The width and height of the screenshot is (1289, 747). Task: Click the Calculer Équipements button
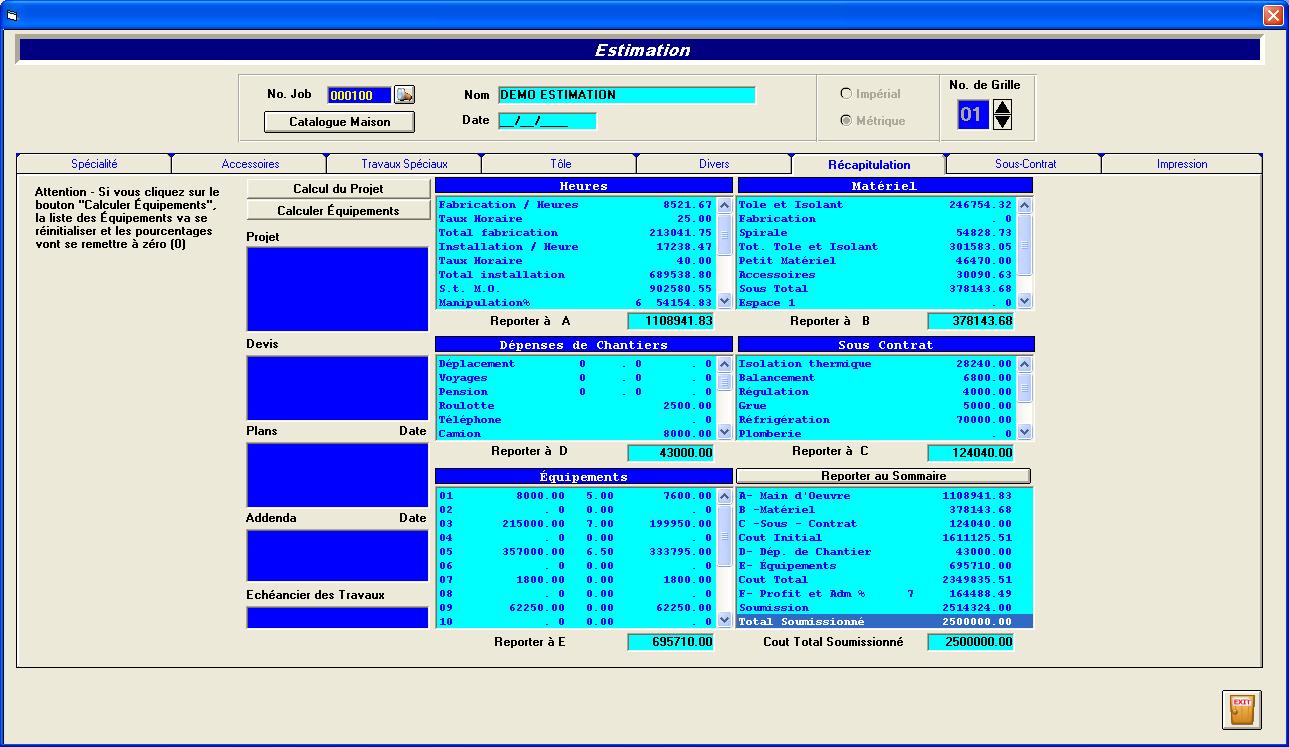[338, 211]
